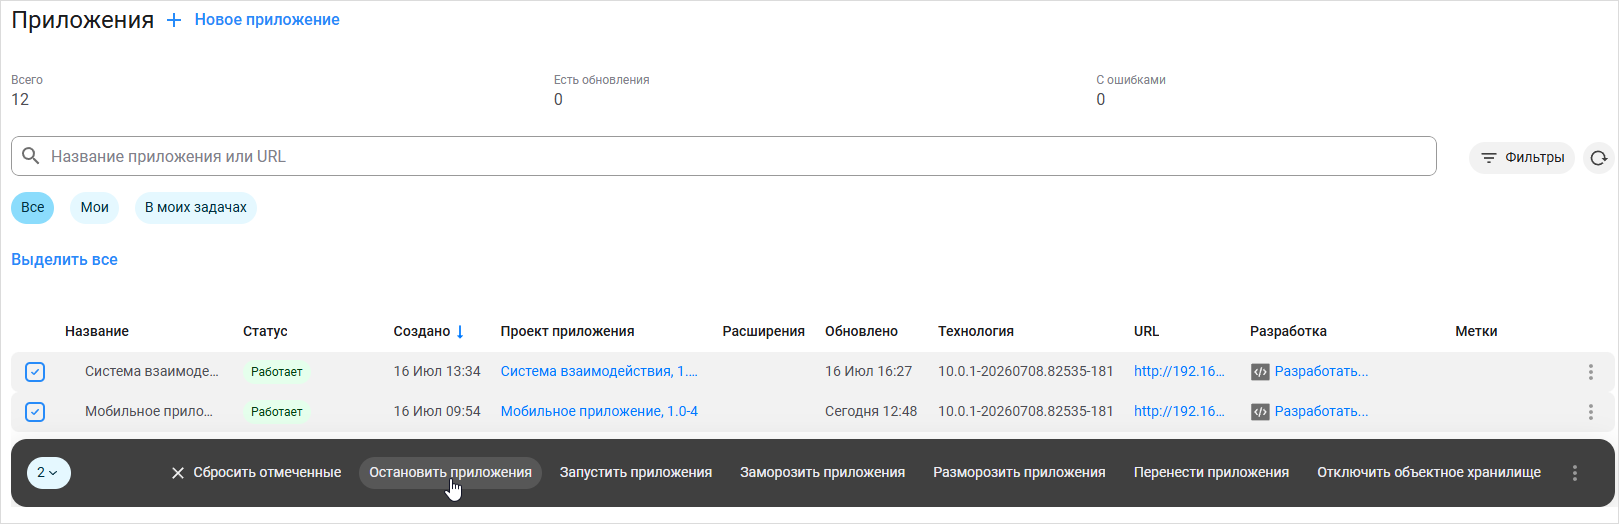Click the code icon in Мобильное приложение row
Image resolution: width=1619 pixels, height=524 pixels.
(x=1260, y=412)
